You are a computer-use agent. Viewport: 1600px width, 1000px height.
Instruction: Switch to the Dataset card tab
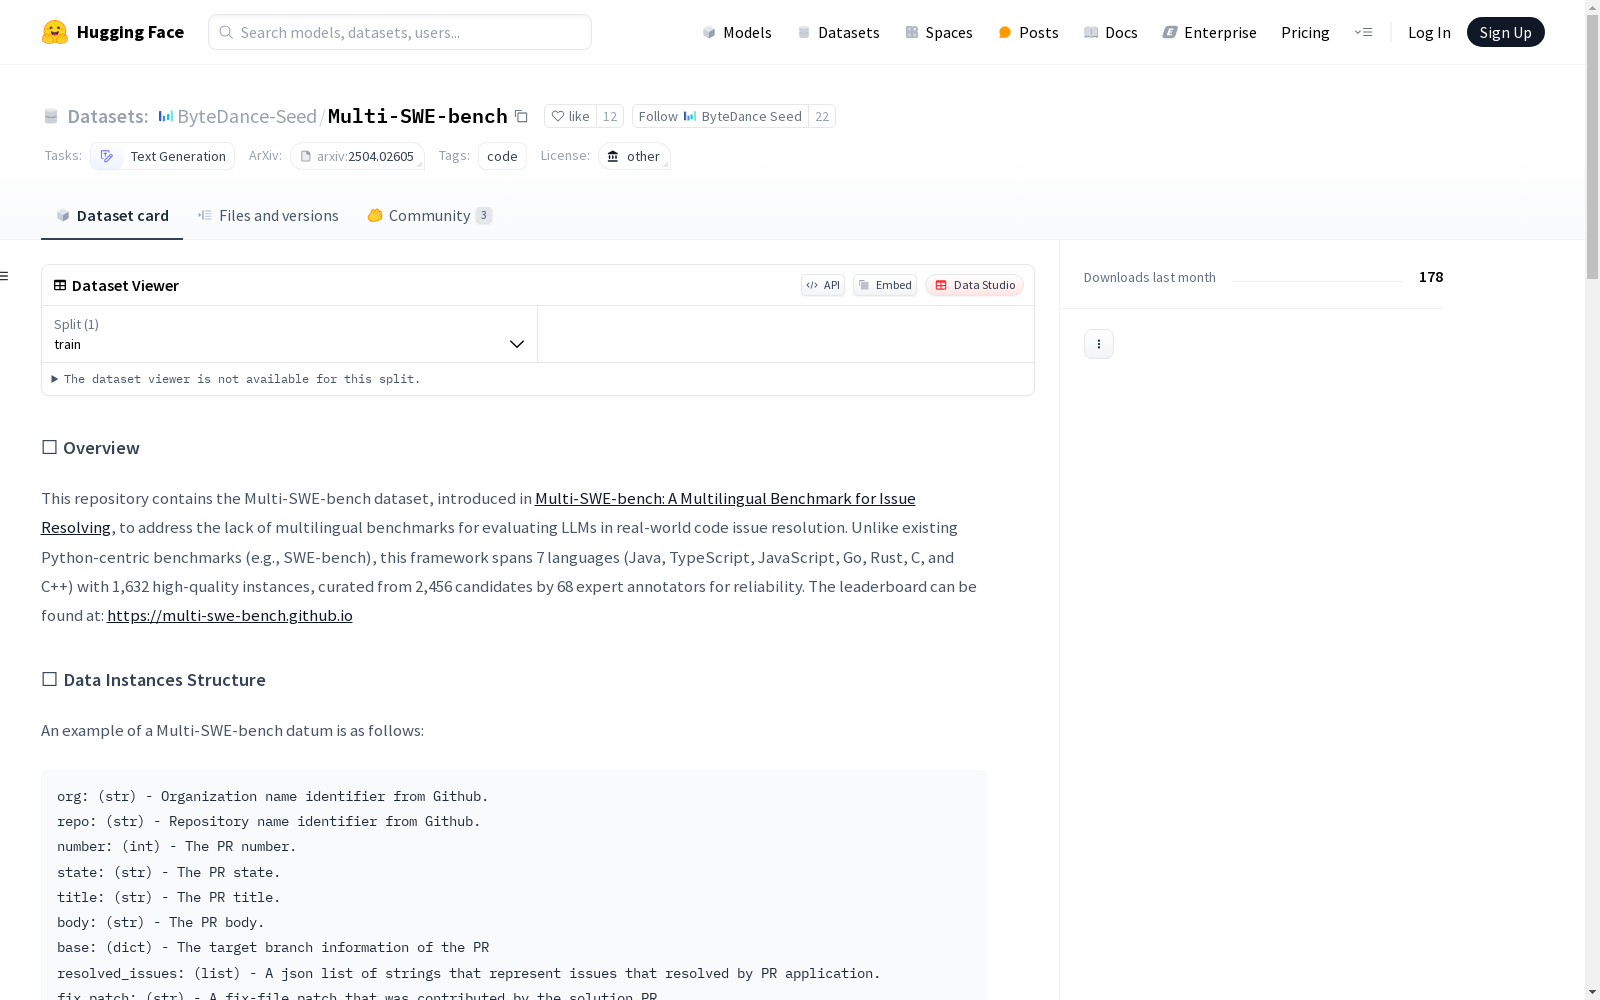click(112, 216)
